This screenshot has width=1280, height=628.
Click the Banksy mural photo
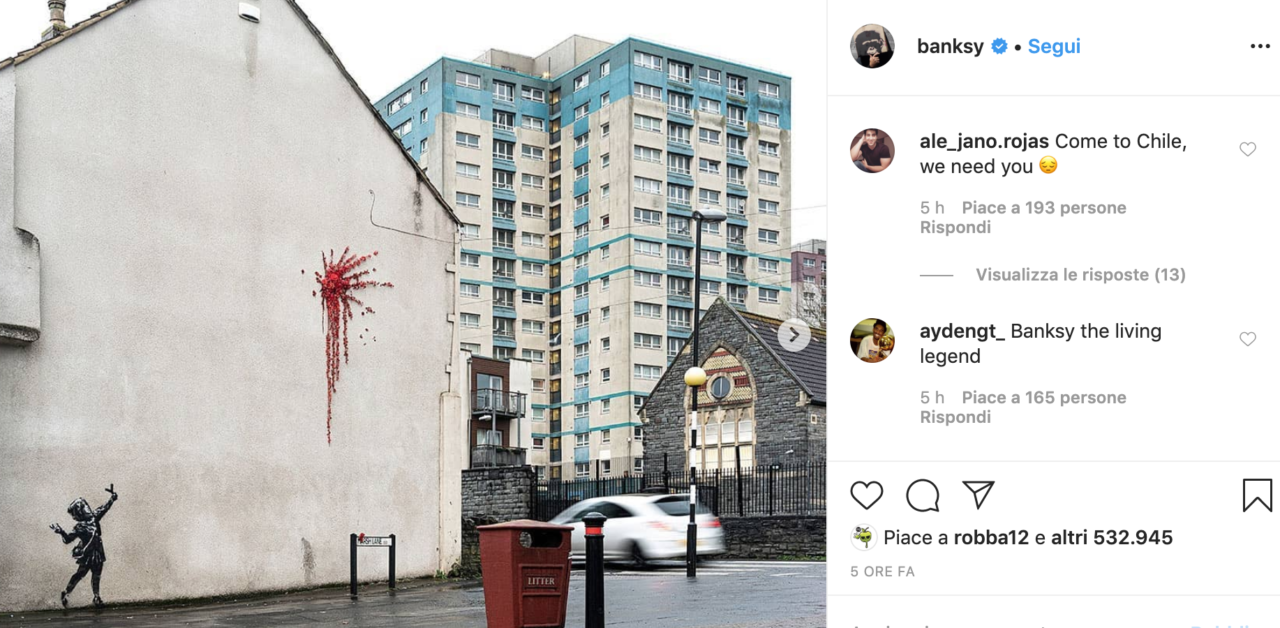(413, 314)
